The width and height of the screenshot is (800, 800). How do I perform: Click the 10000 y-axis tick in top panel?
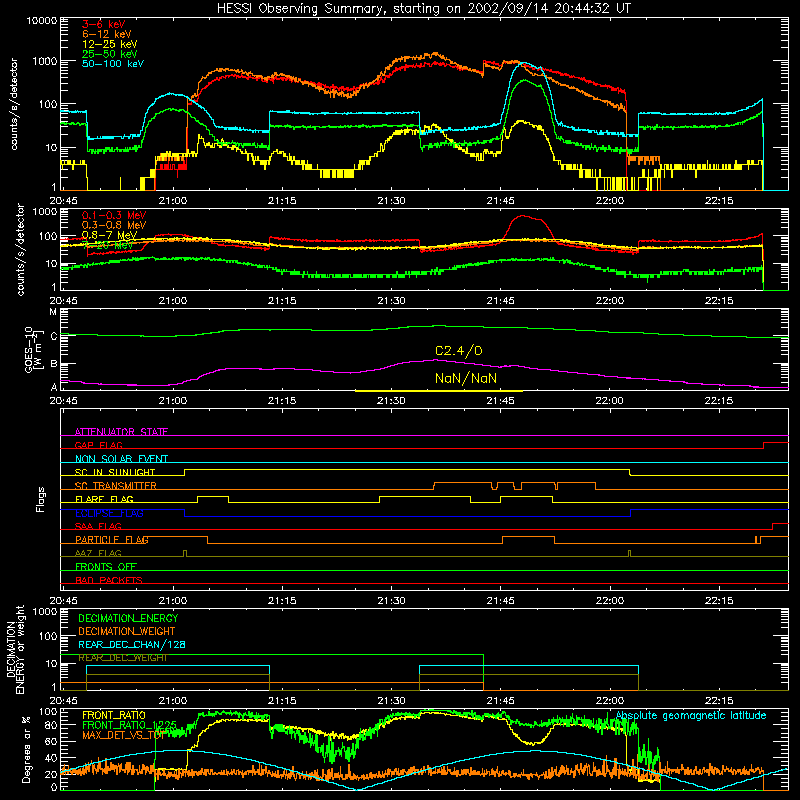pyautogui.click(x=42, y=20)
